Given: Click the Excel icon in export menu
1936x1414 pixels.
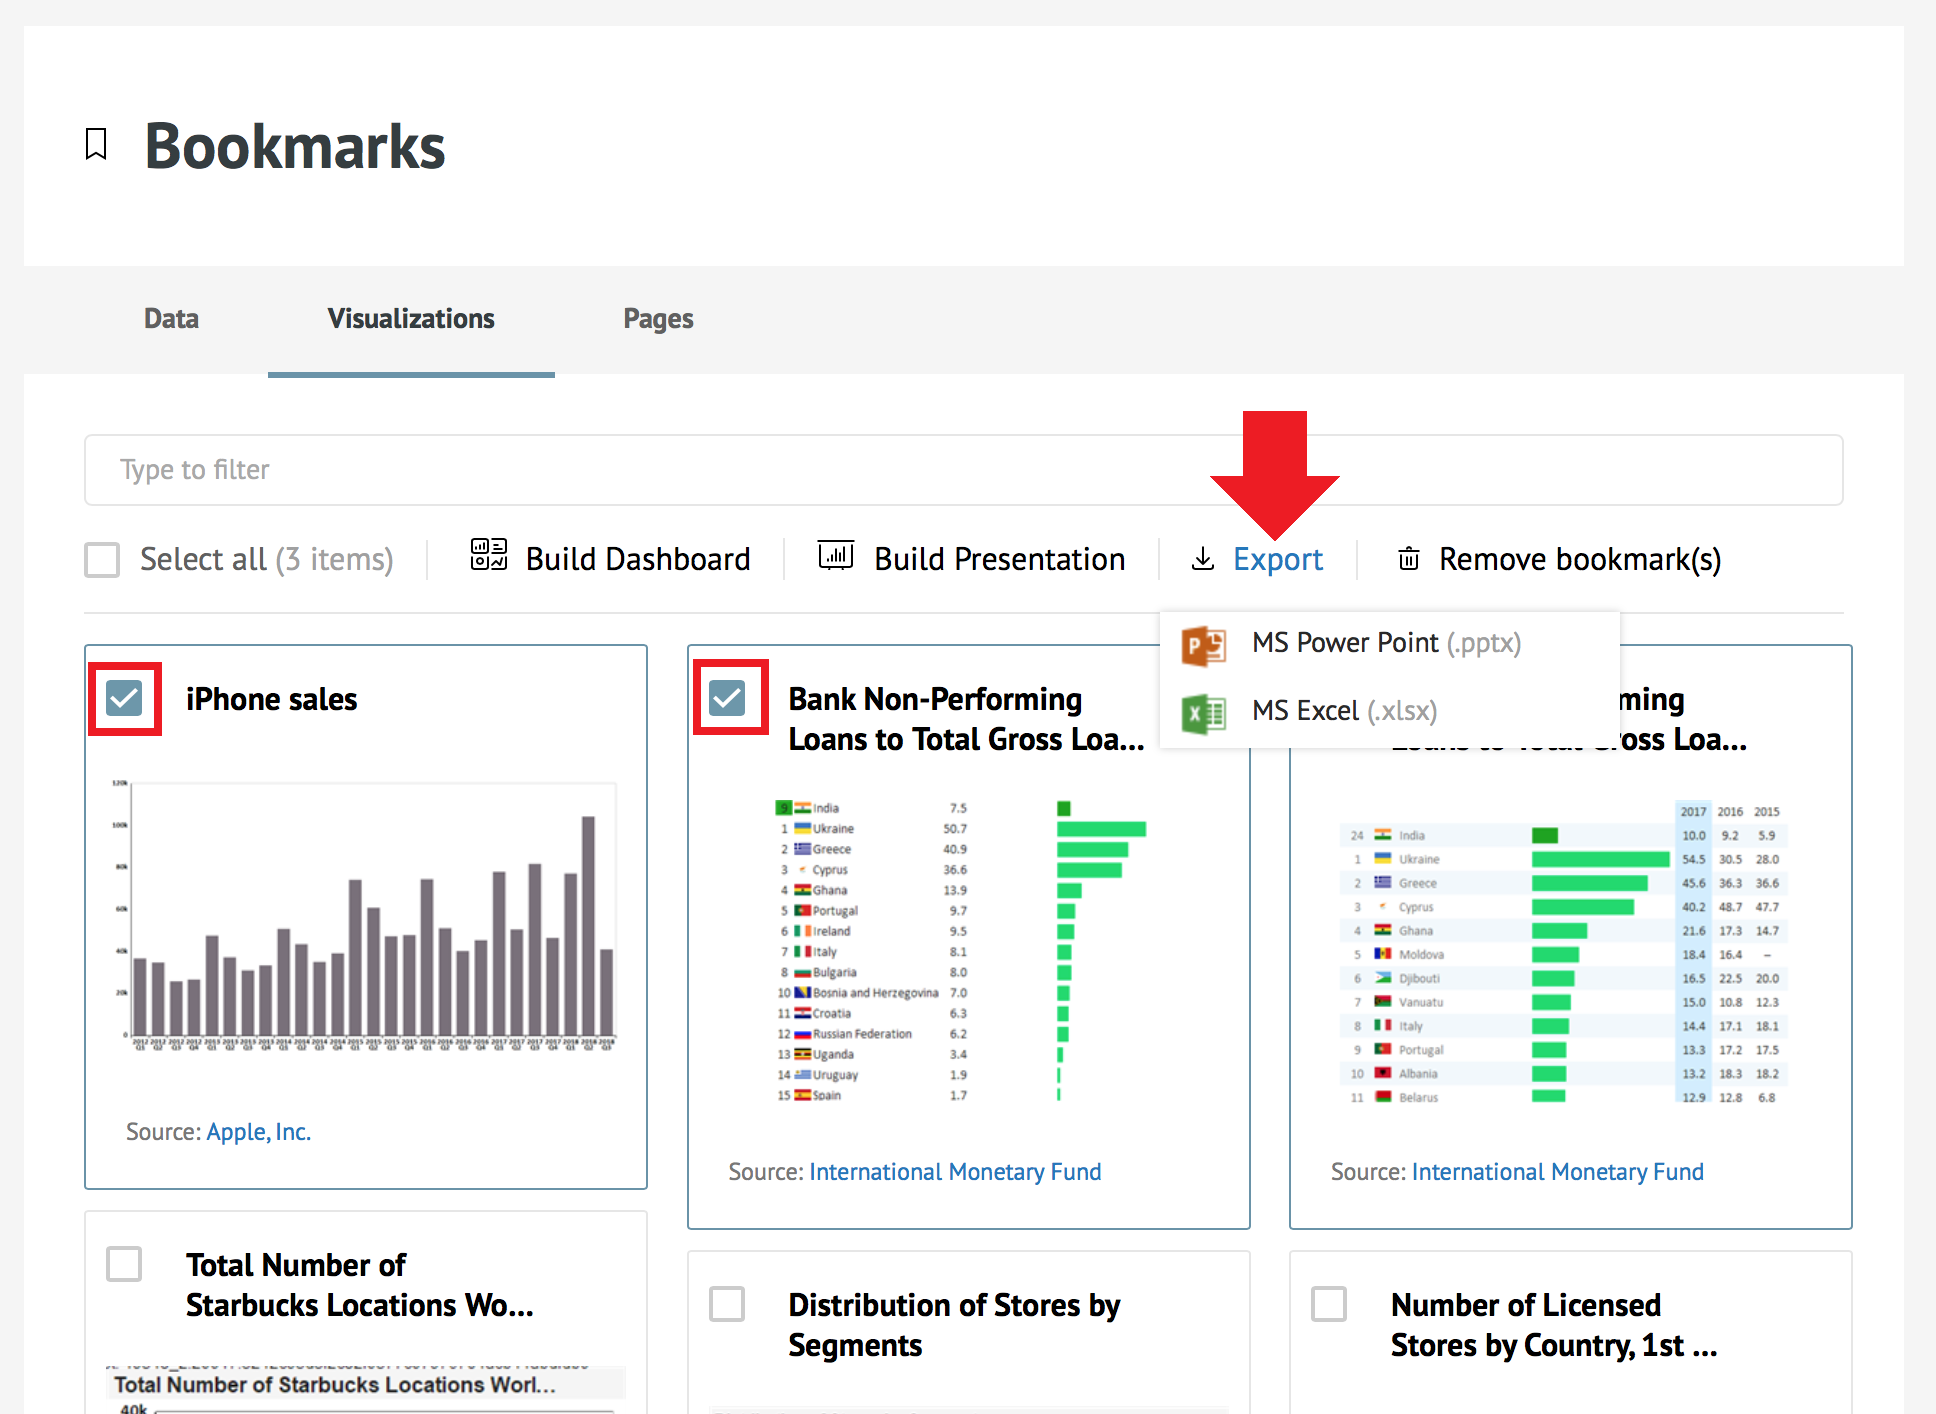Looking at the screenshot, I should (1203, 714).
